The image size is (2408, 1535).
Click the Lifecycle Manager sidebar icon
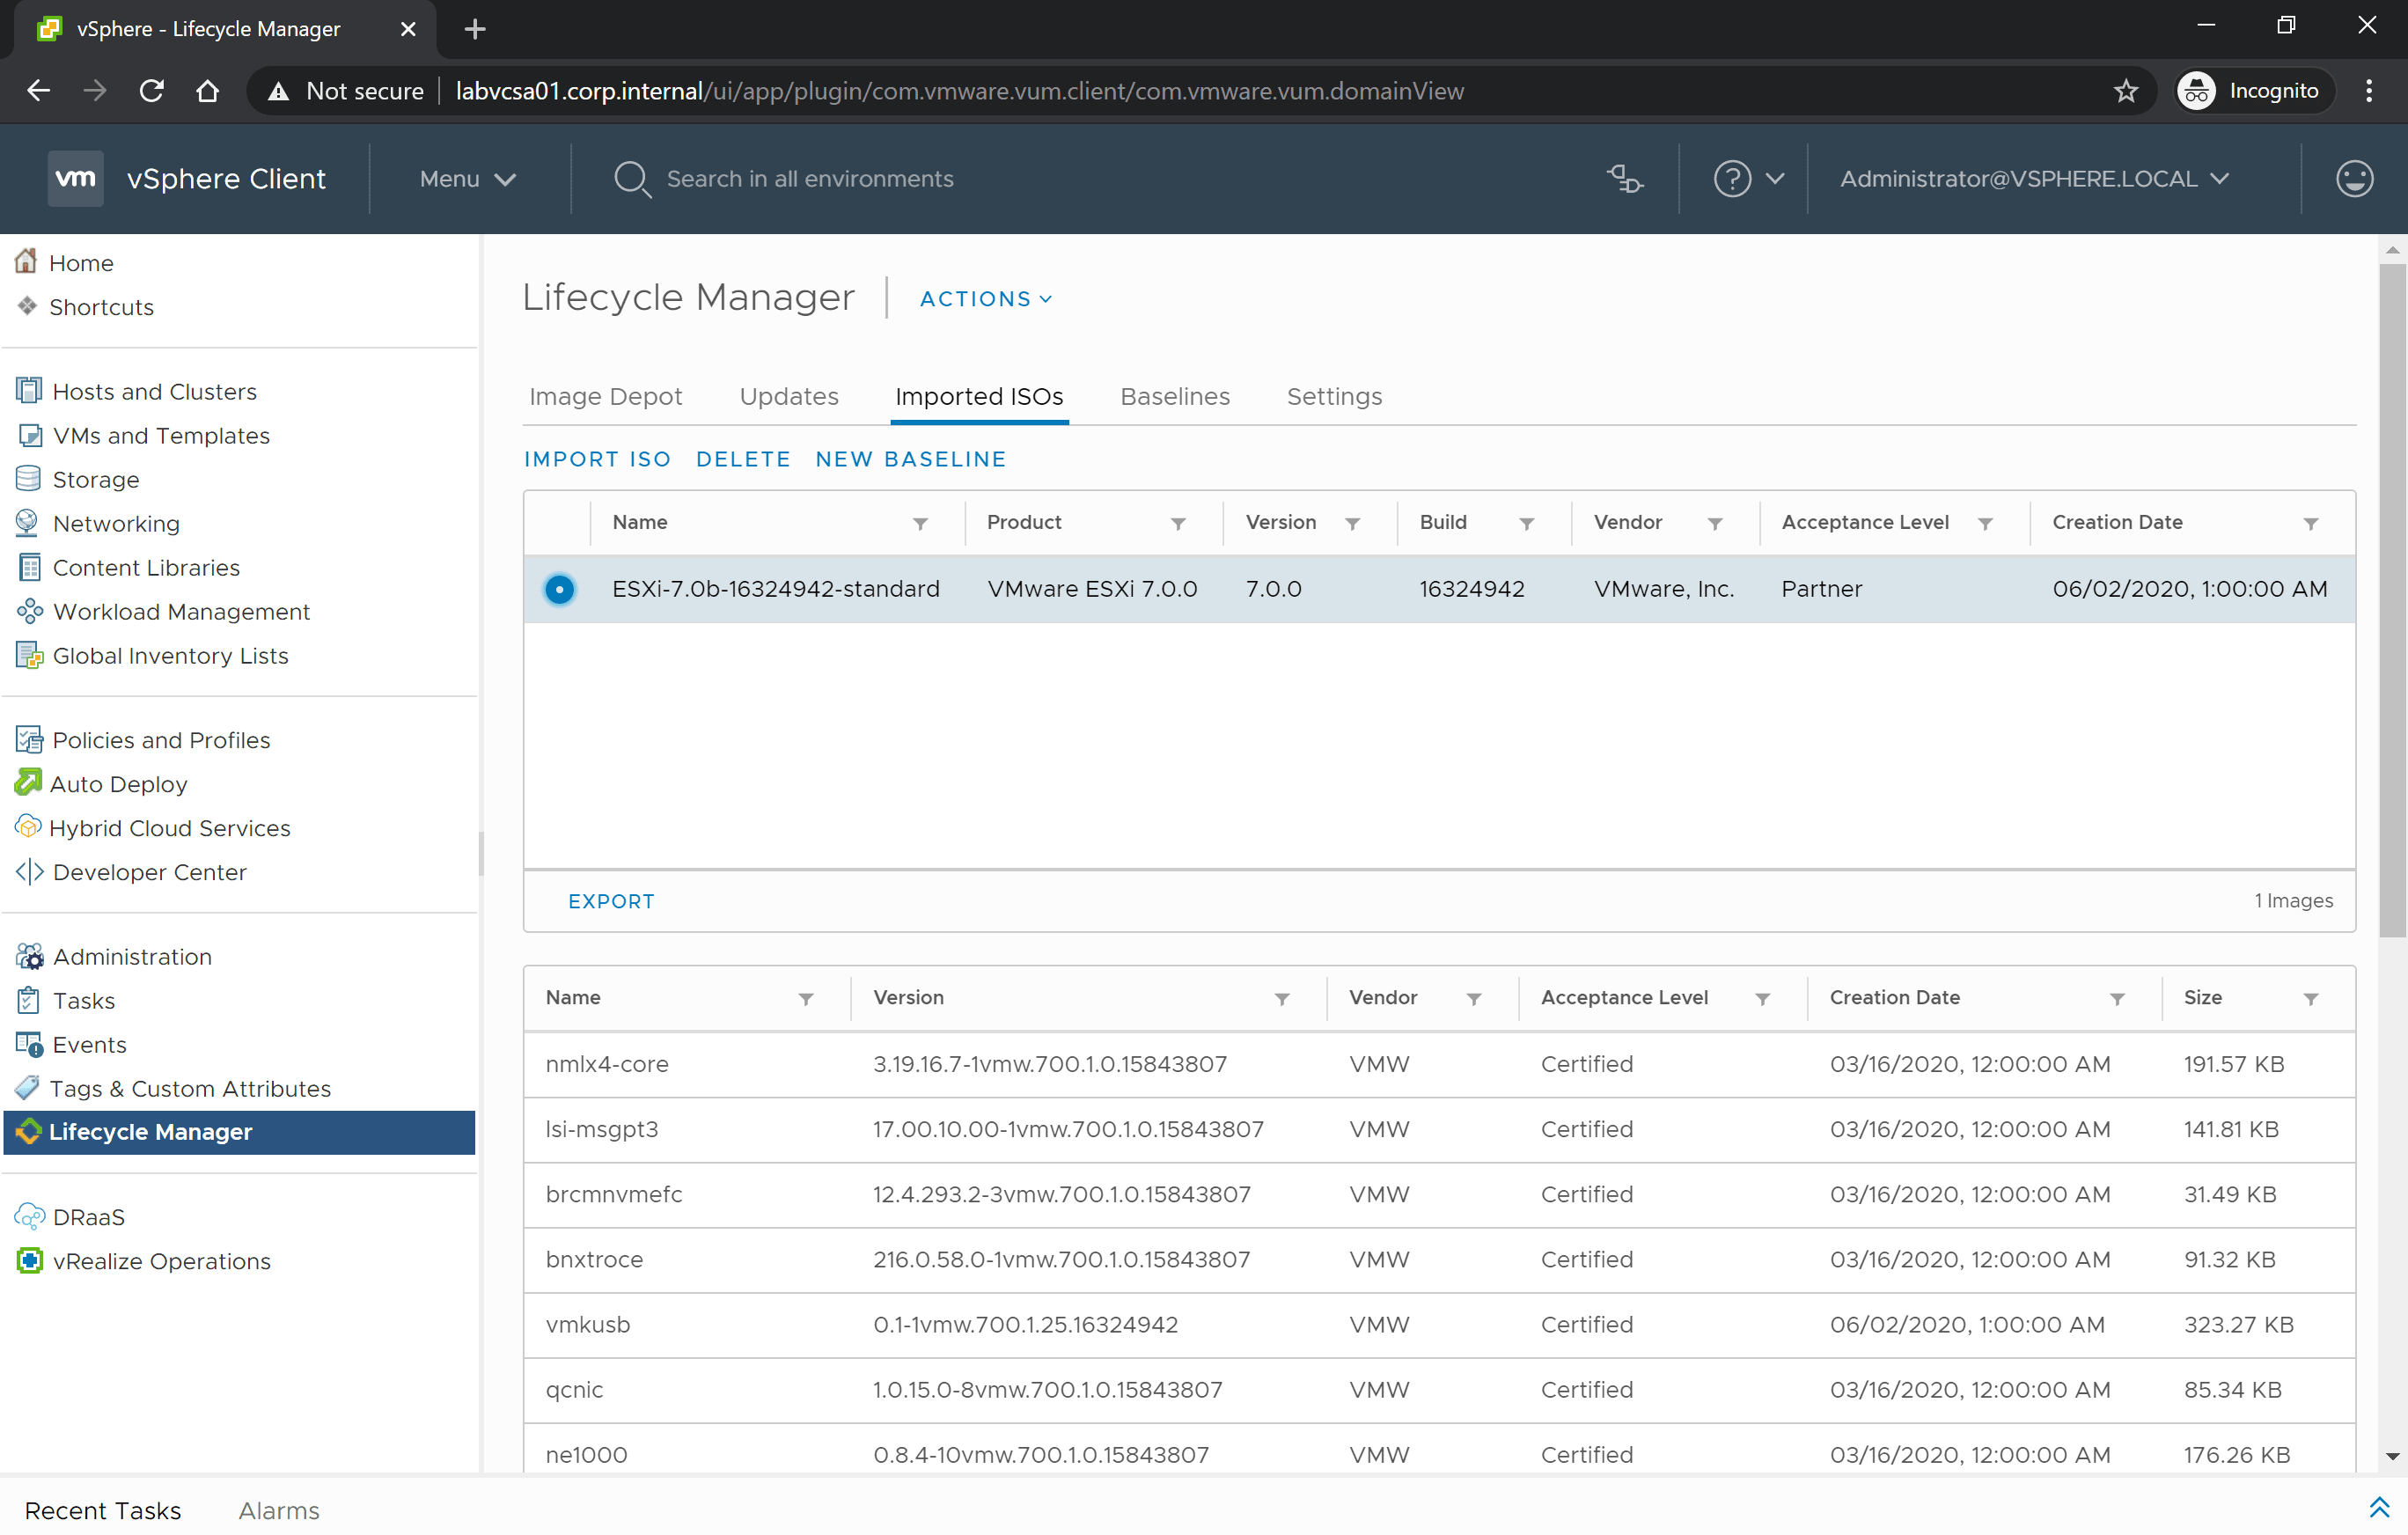coord(30,1132)
